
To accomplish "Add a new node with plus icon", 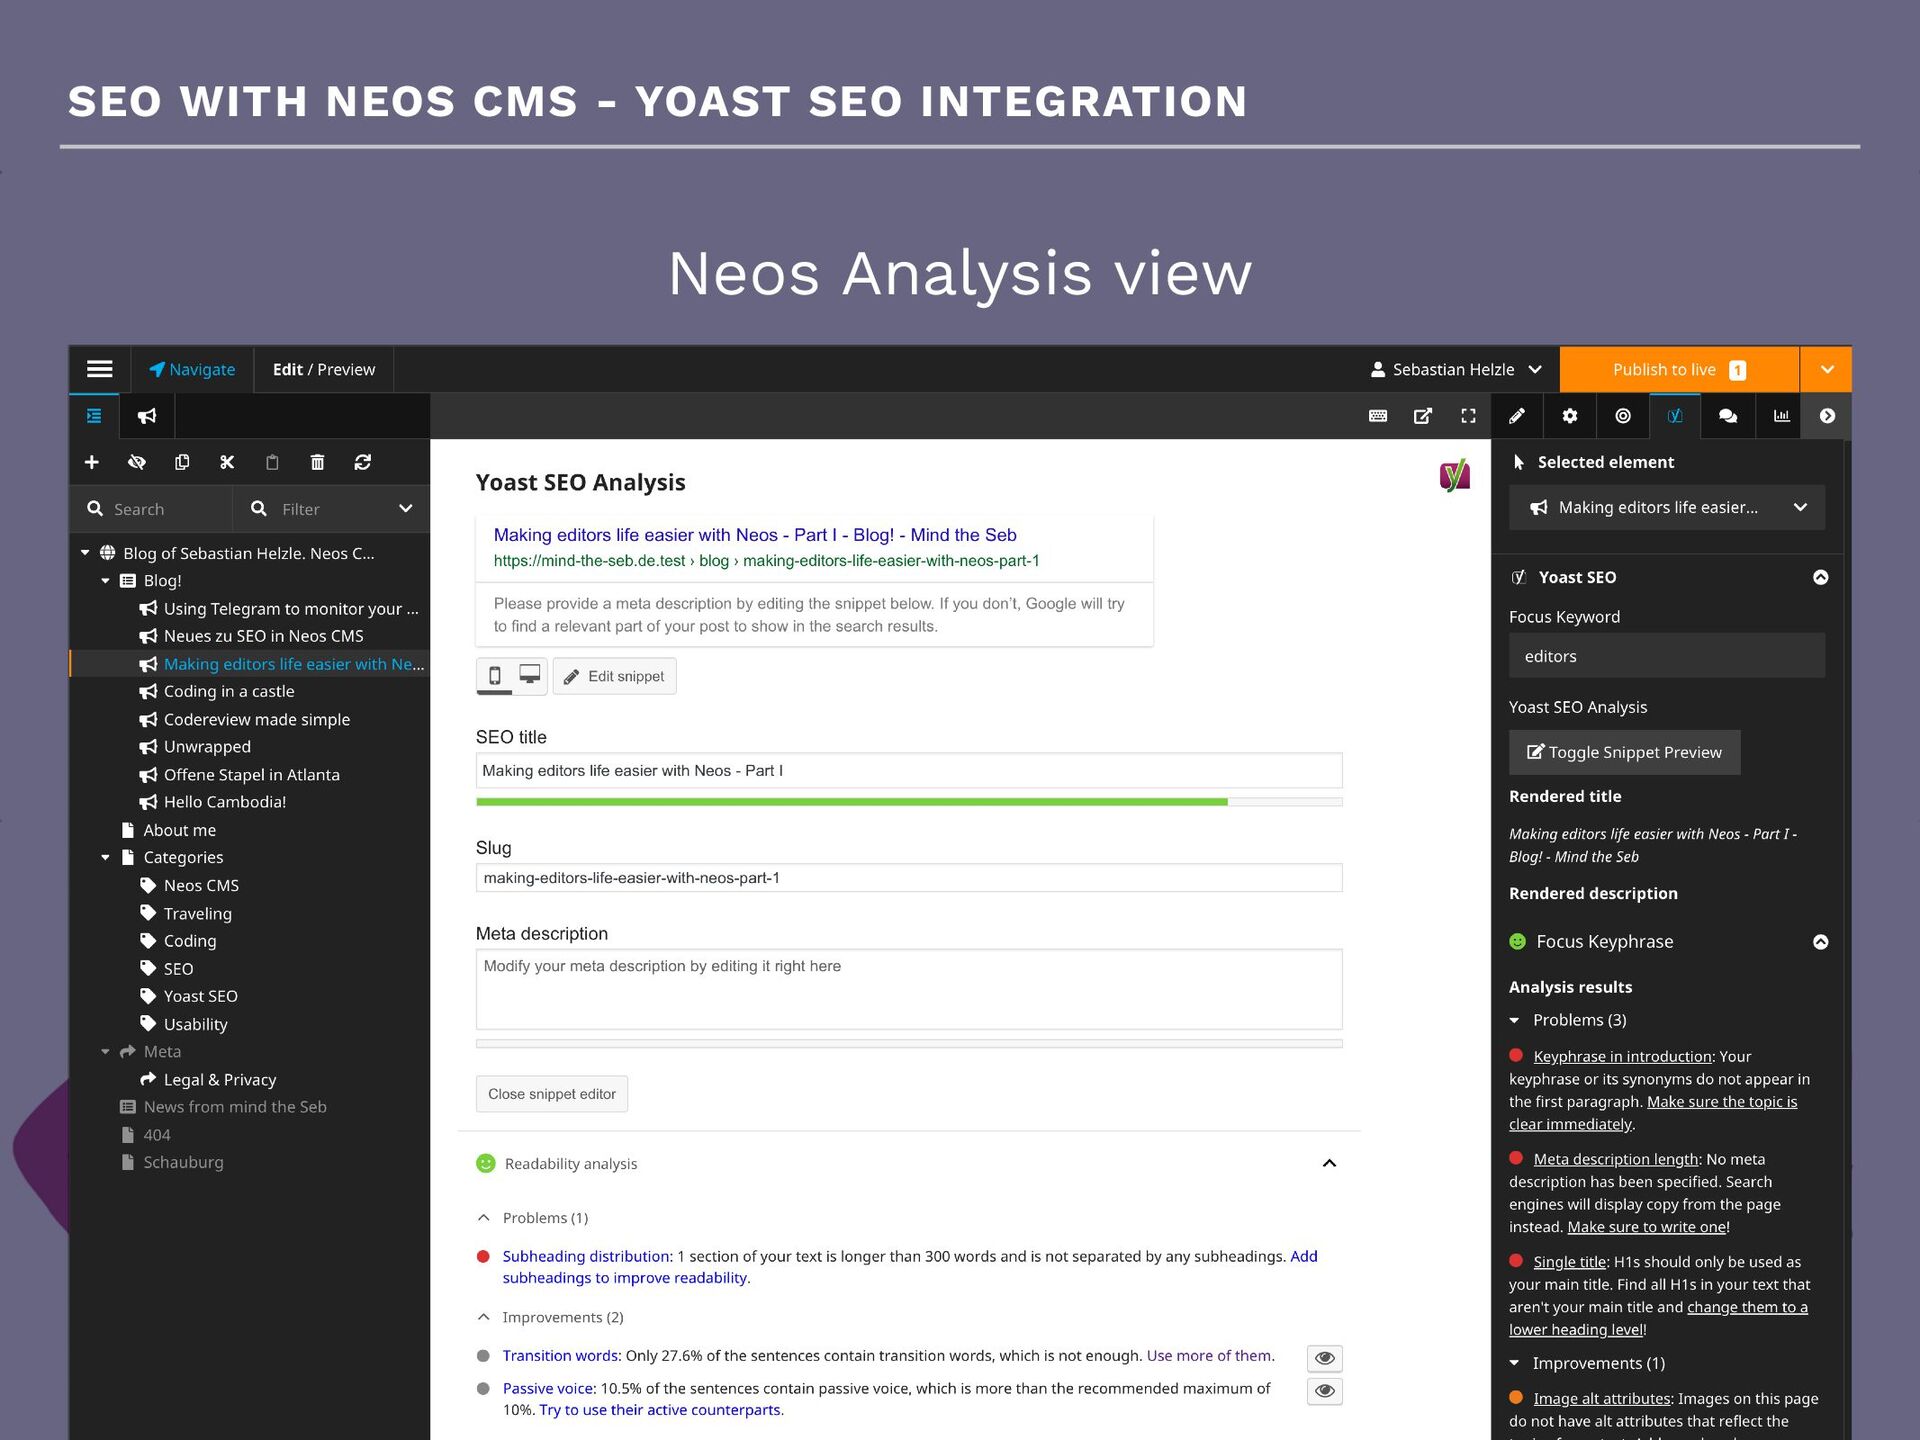I will (x=92, y=462).
